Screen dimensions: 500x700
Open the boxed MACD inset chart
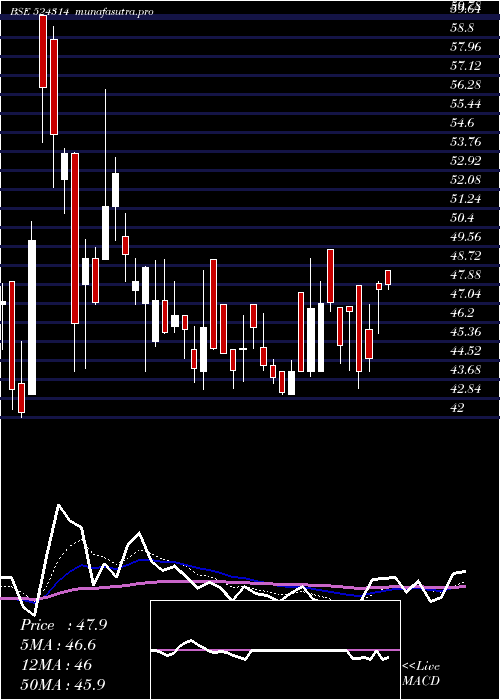(x=275, y=650)
